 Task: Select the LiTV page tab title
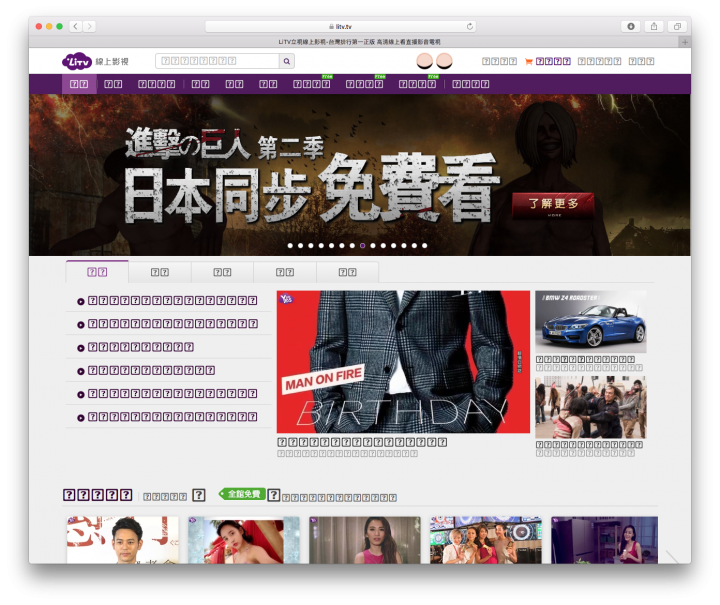(x=359, y=42)
